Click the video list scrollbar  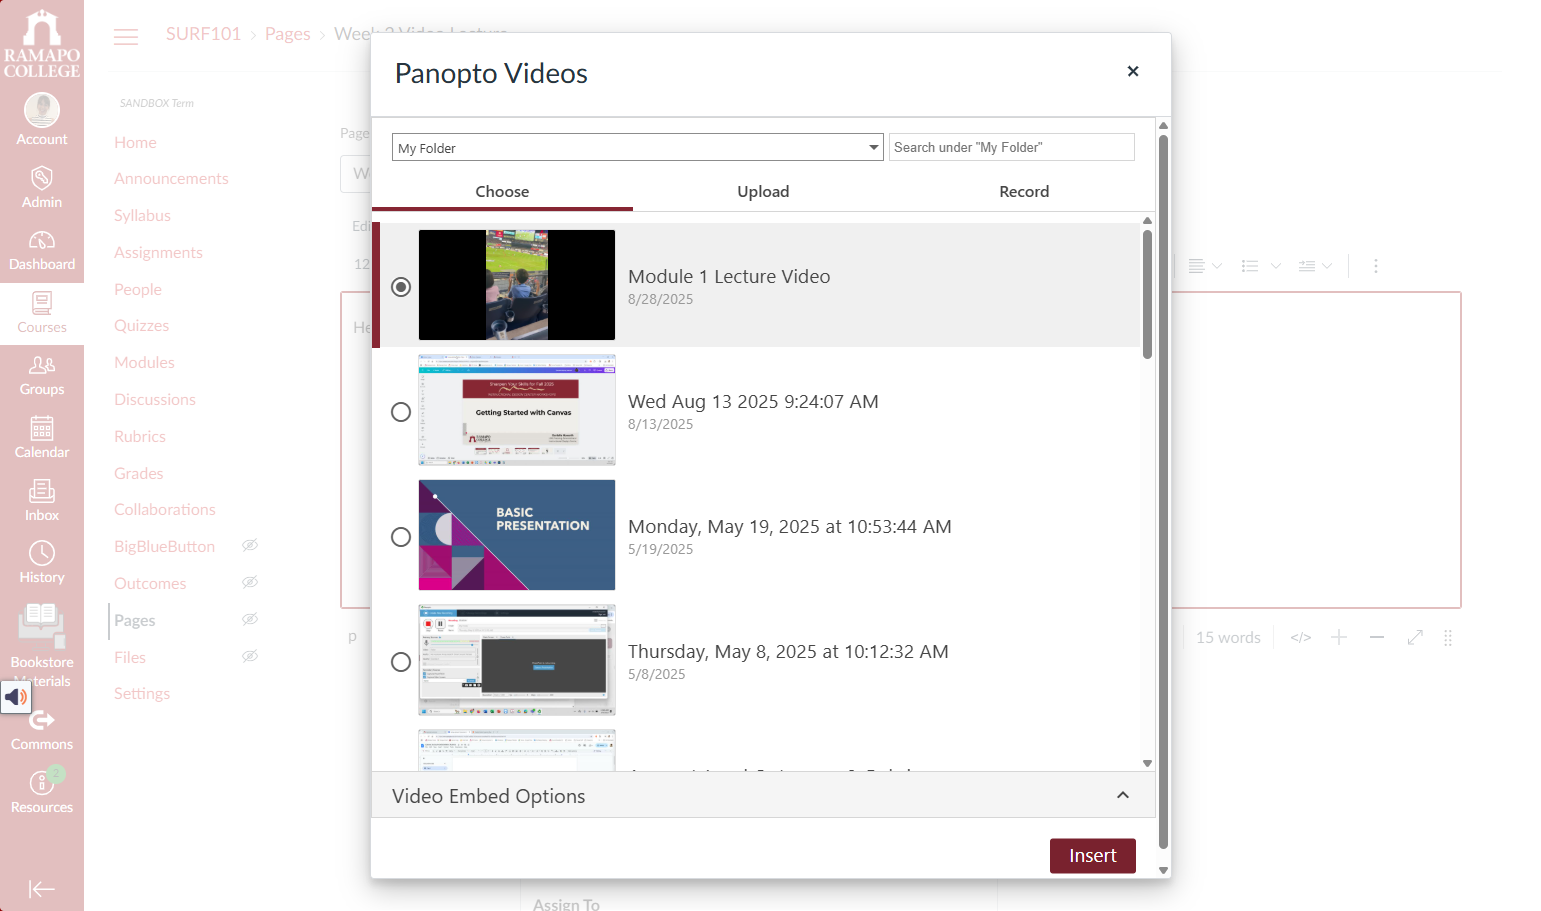[1147, 294]
